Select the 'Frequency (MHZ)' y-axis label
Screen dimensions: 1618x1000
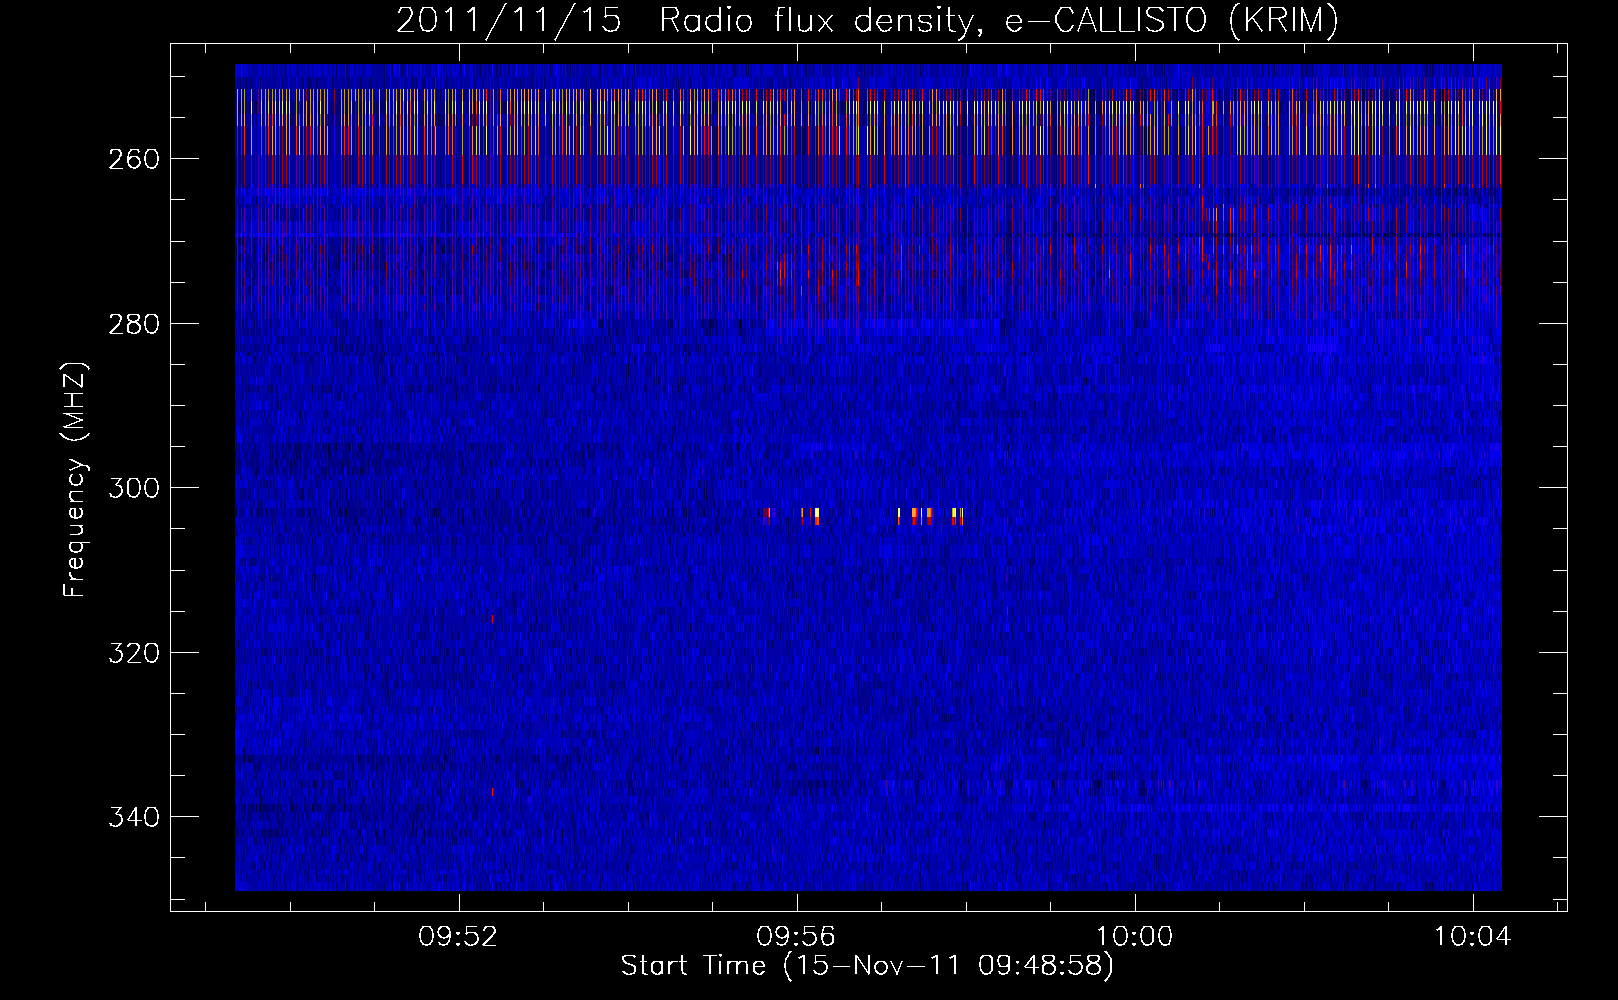tap(75, 479)
